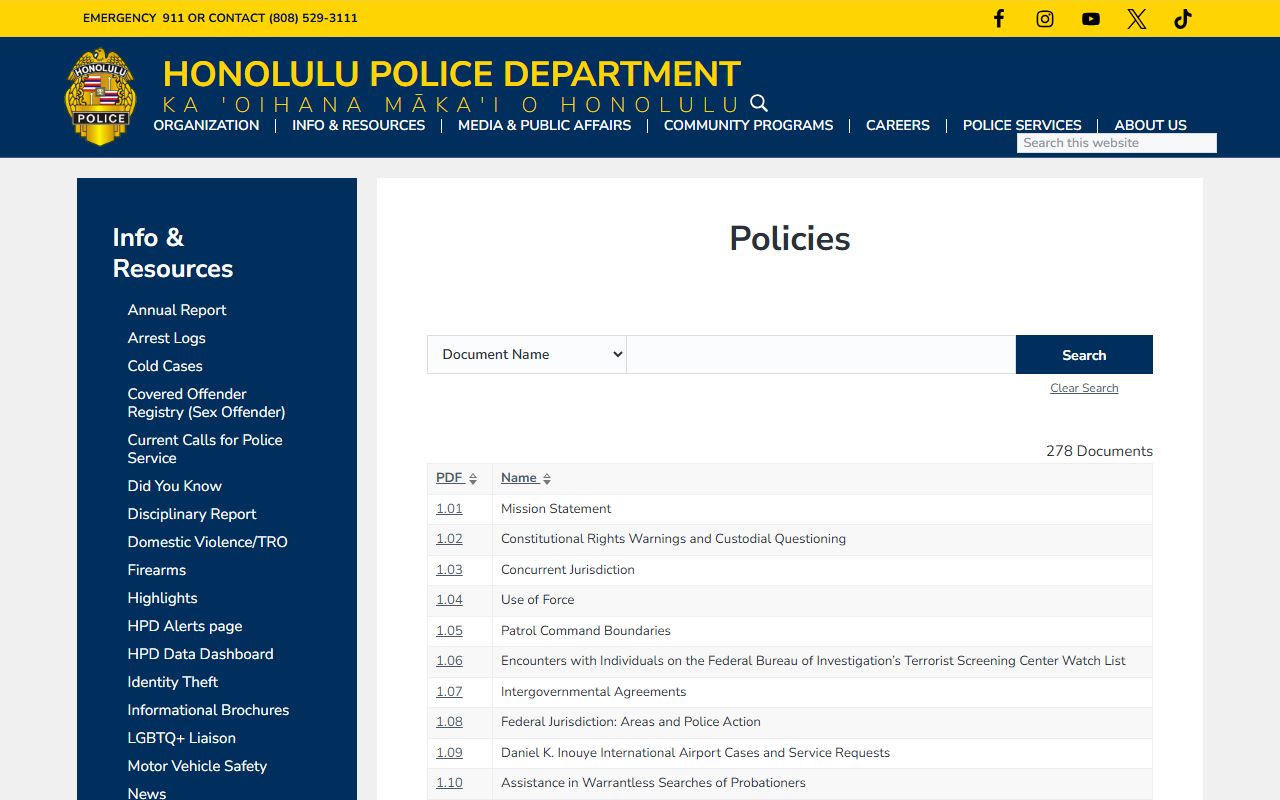Open the Media & Public Affairs menu
This screenshot has width=1280, height=800.
[x=544, y=125]
